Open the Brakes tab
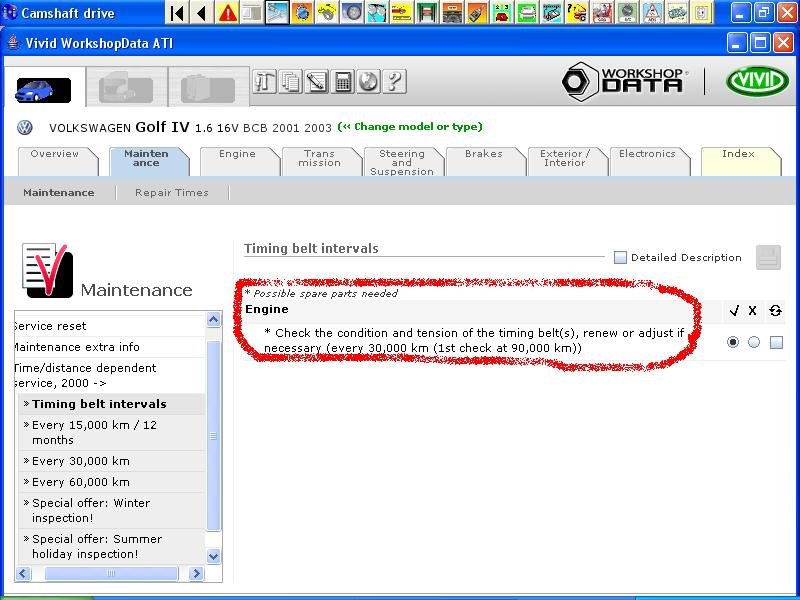 click(x=483, y=155)
